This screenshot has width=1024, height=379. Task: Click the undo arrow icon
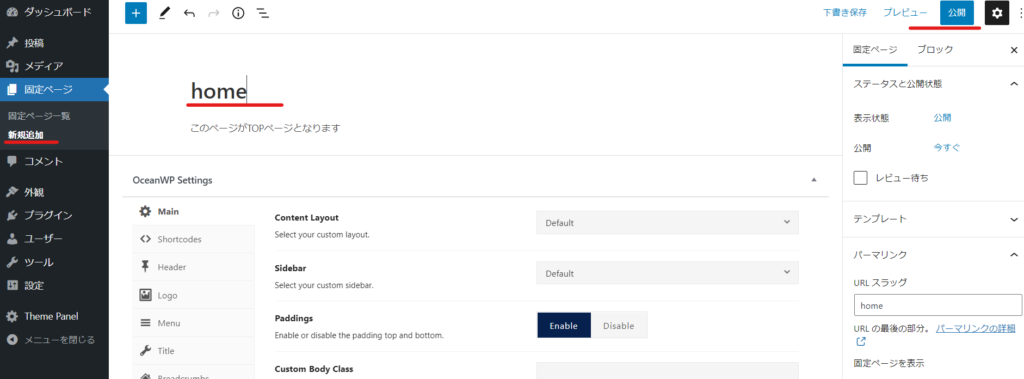click(189, 13)
